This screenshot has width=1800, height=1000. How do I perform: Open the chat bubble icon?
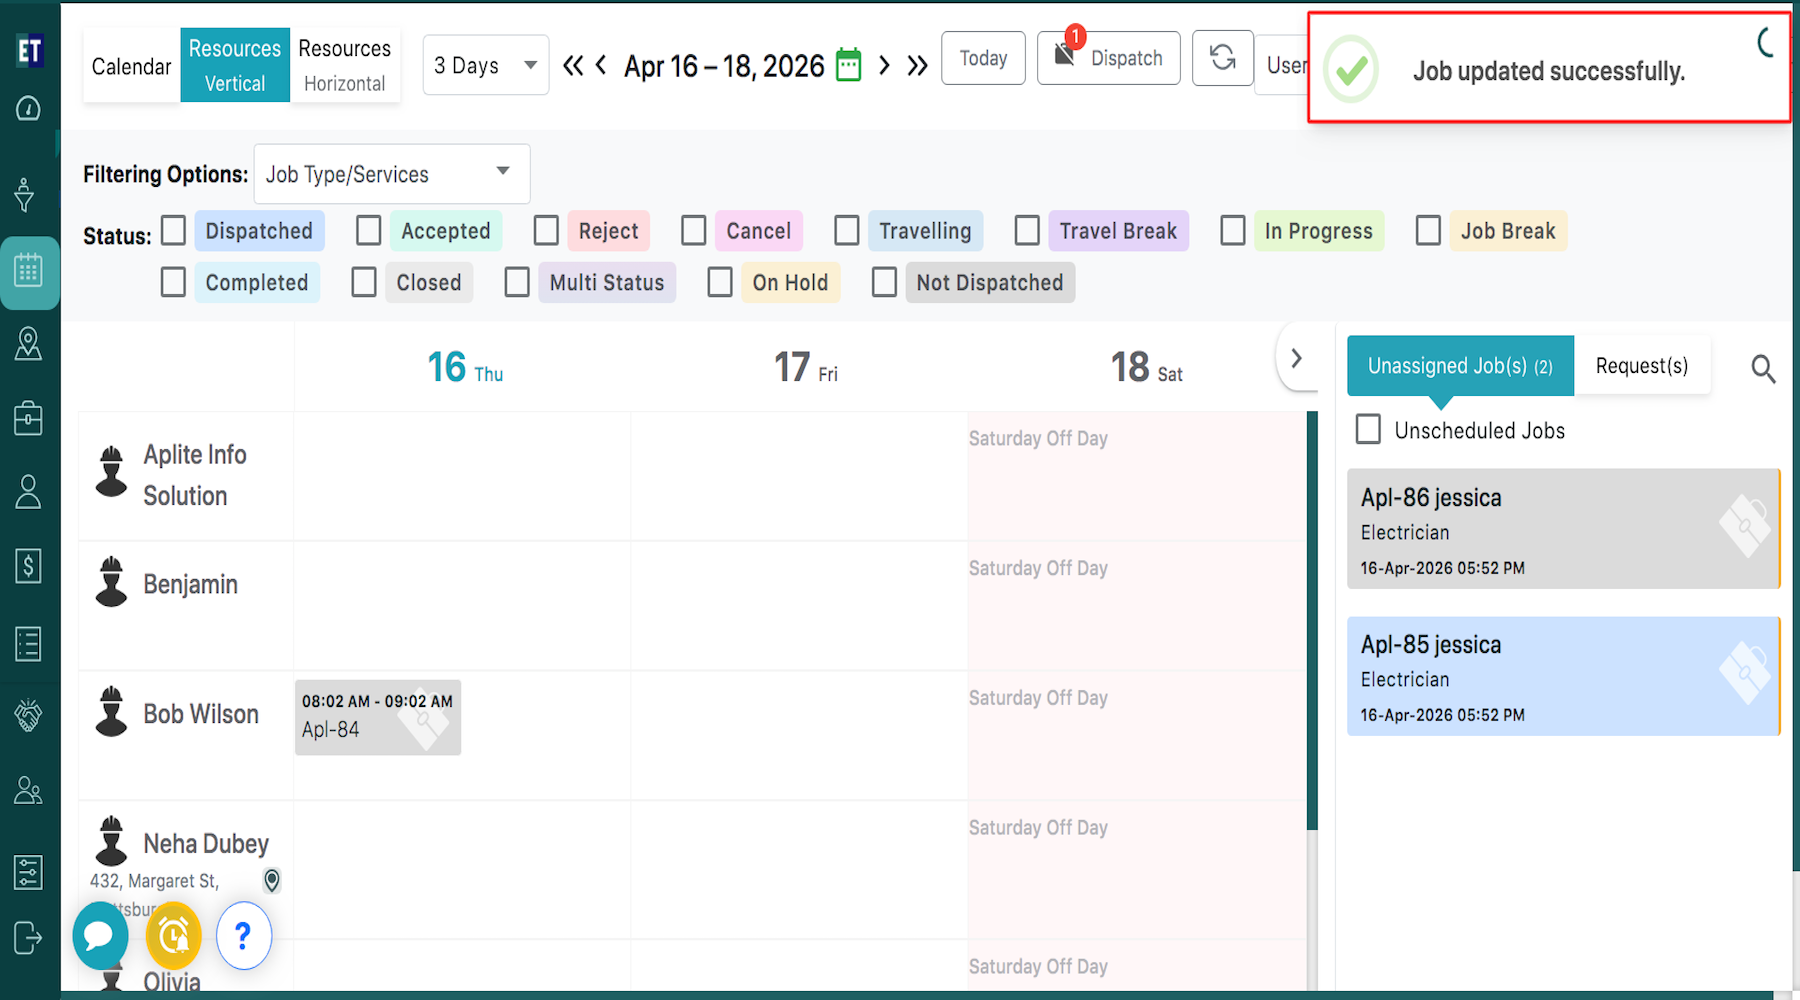pos(99,936)
